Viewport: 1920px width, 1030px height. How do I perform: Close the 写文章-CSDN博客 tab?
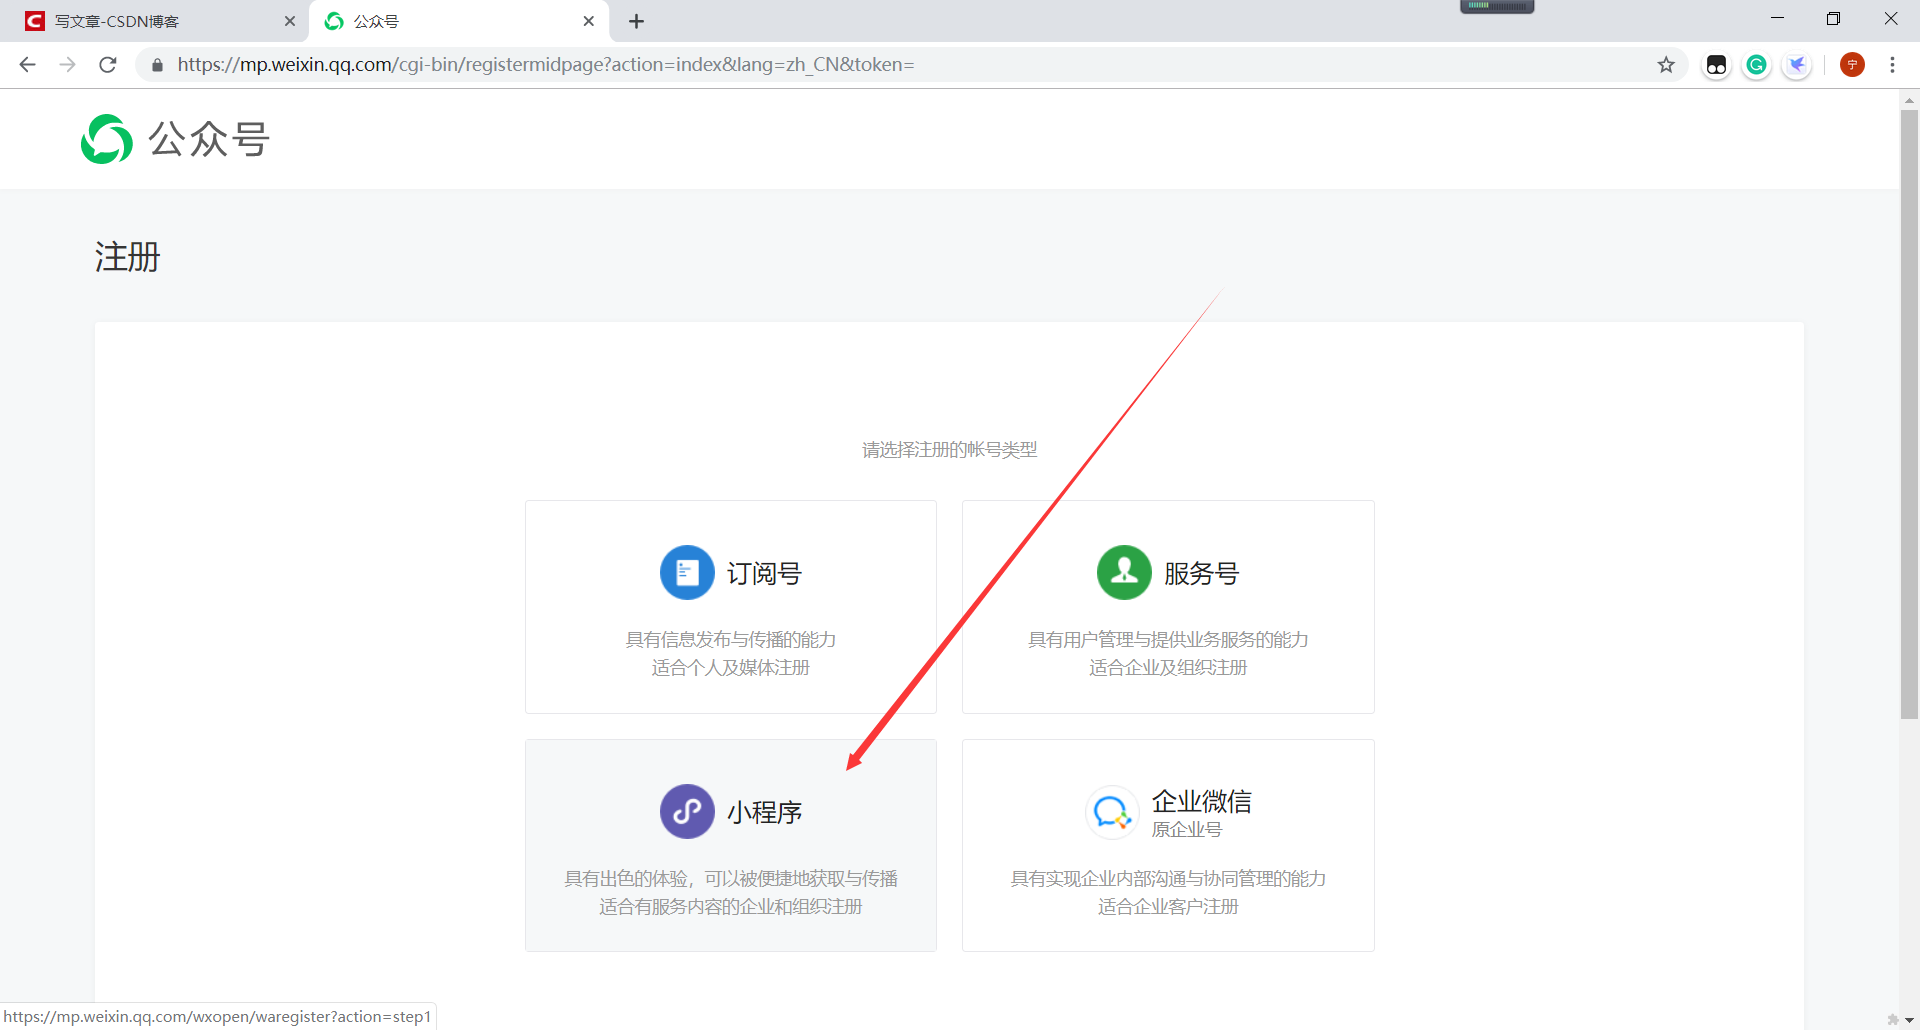click(x=290, y=21)
